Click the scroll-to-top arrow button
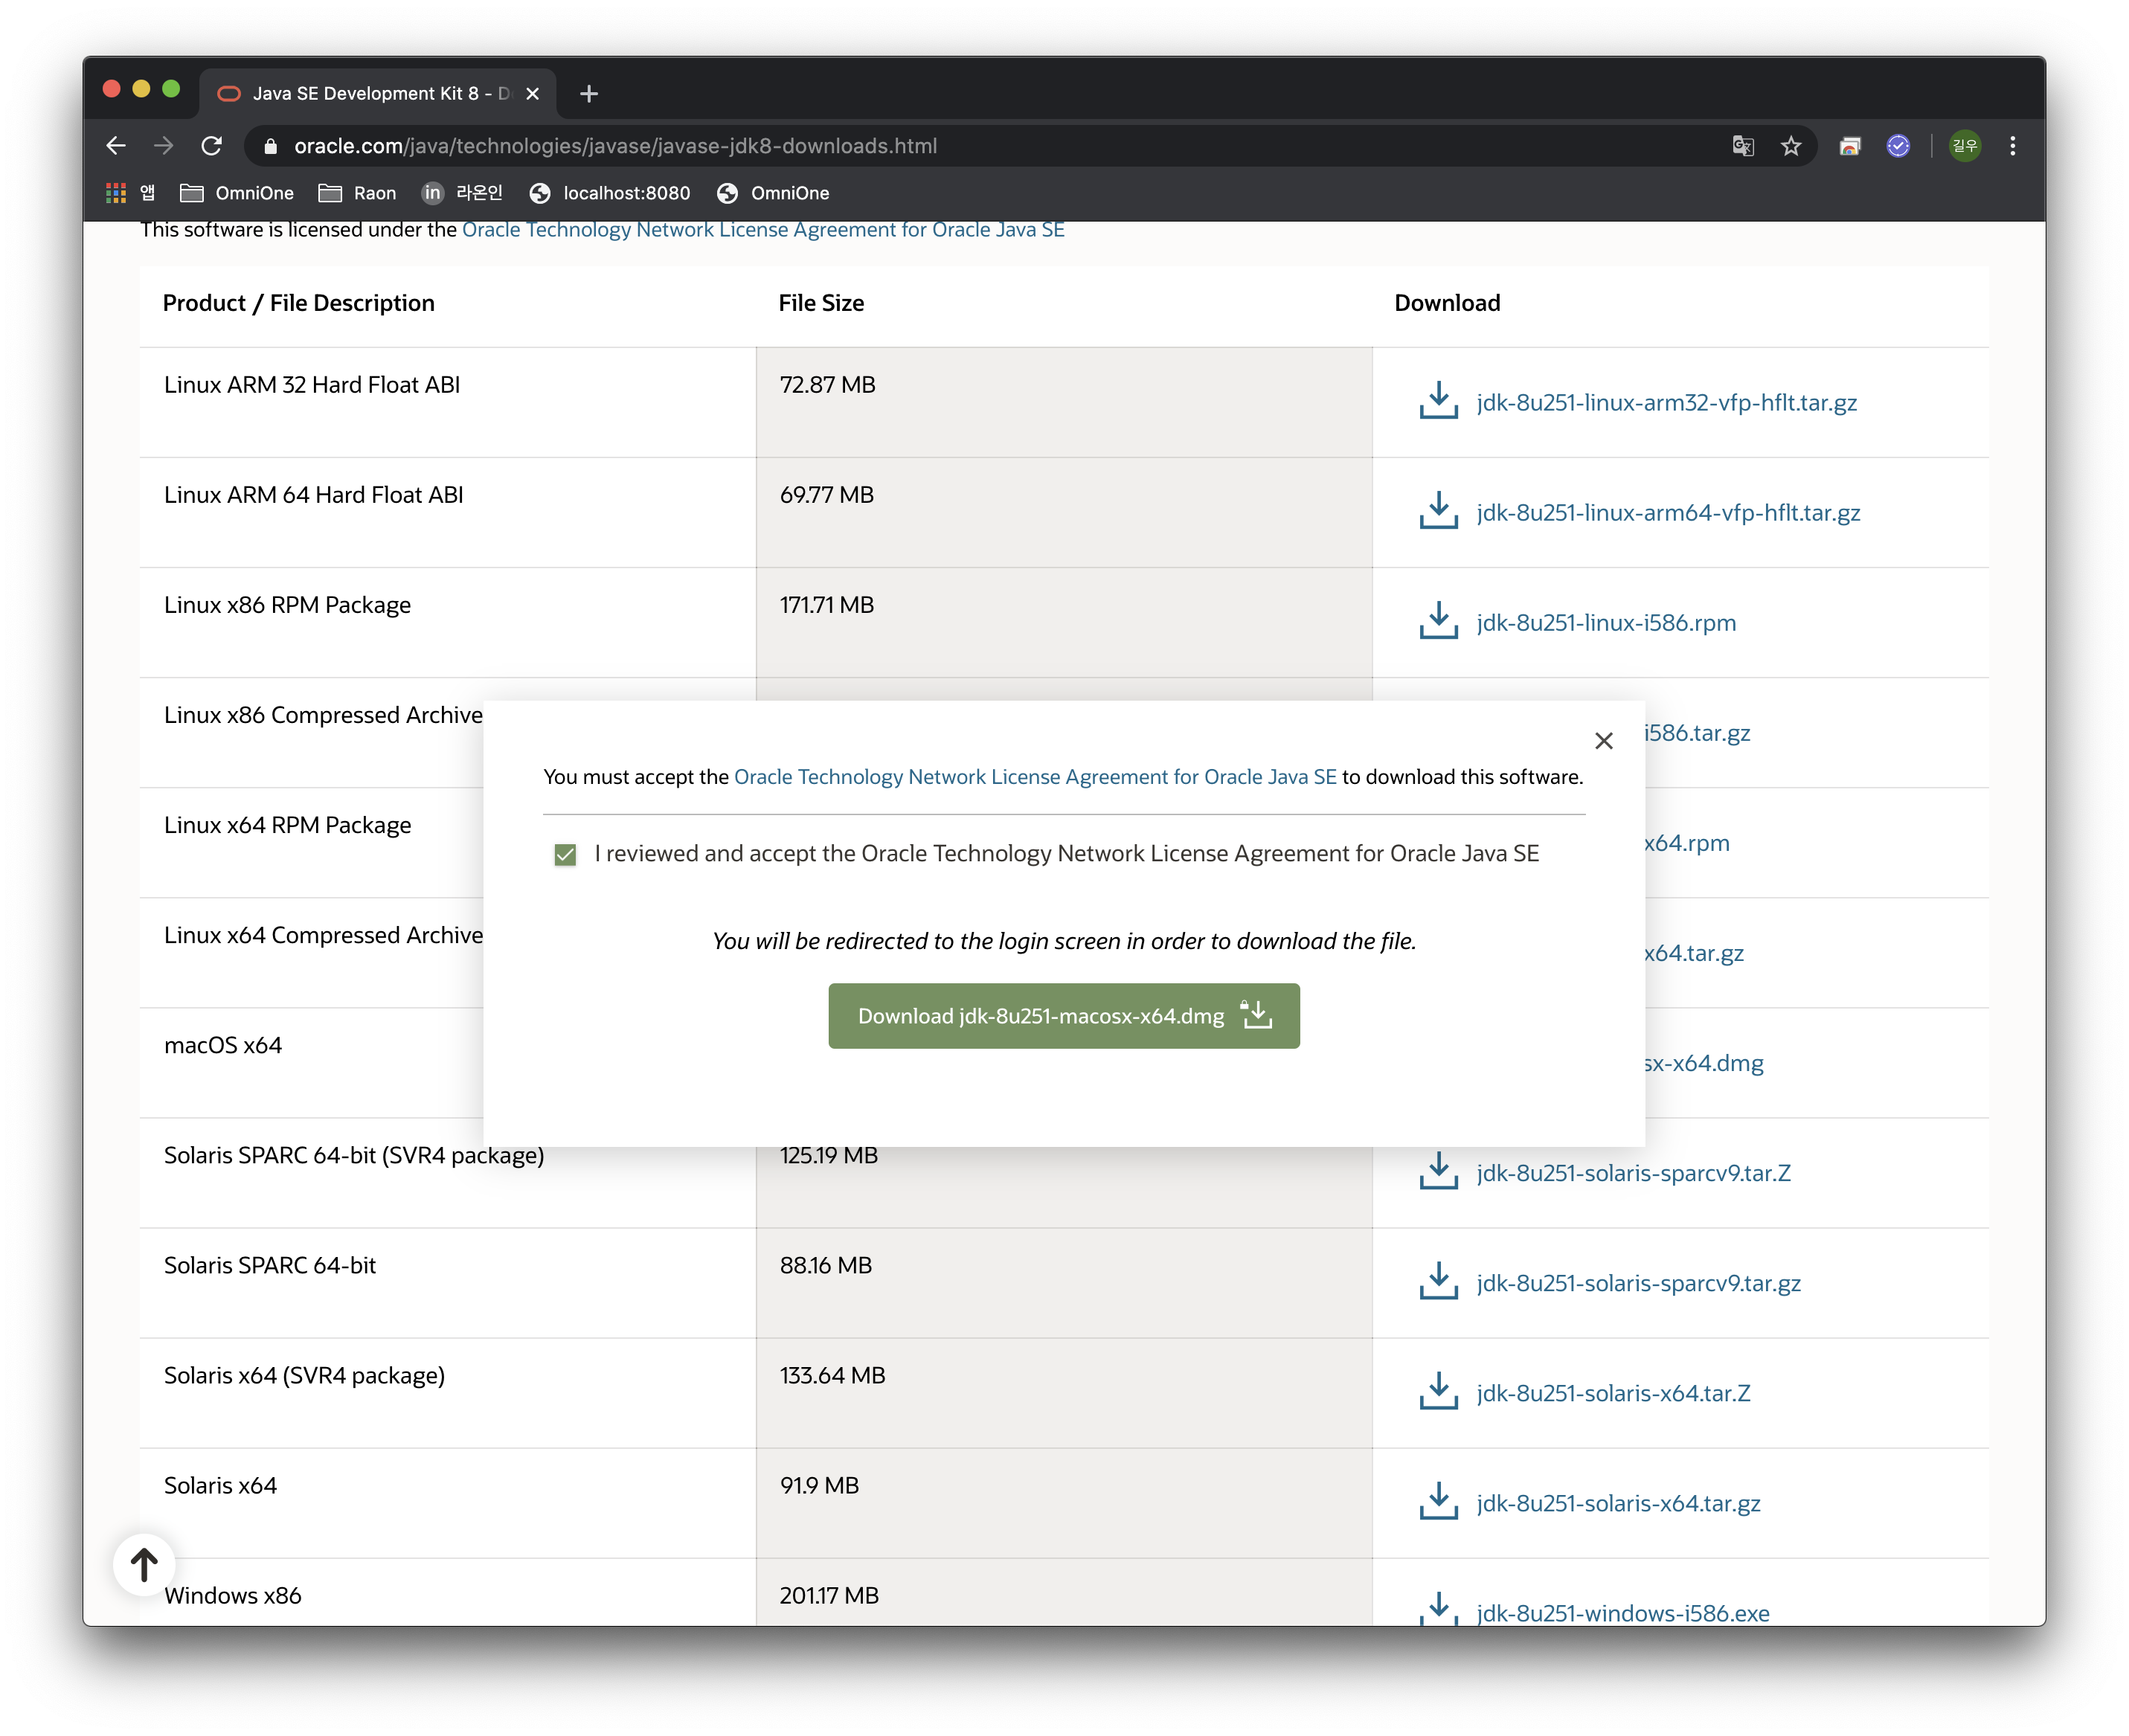Viewport: 2129px width, 1736px height. point(144,1565)
